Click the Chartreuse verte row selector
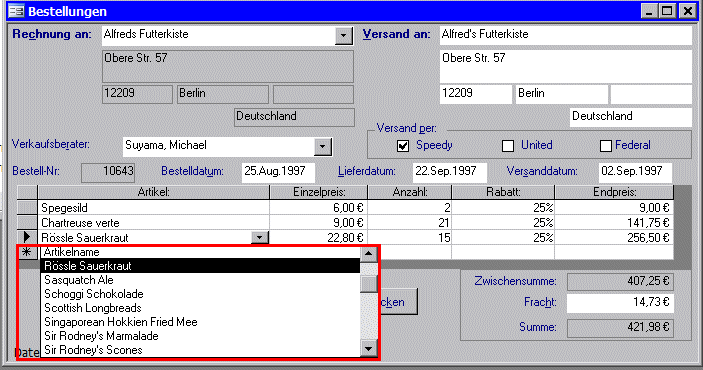The width and height of the screenshot is (703, 370). click(x=27, y=222)
